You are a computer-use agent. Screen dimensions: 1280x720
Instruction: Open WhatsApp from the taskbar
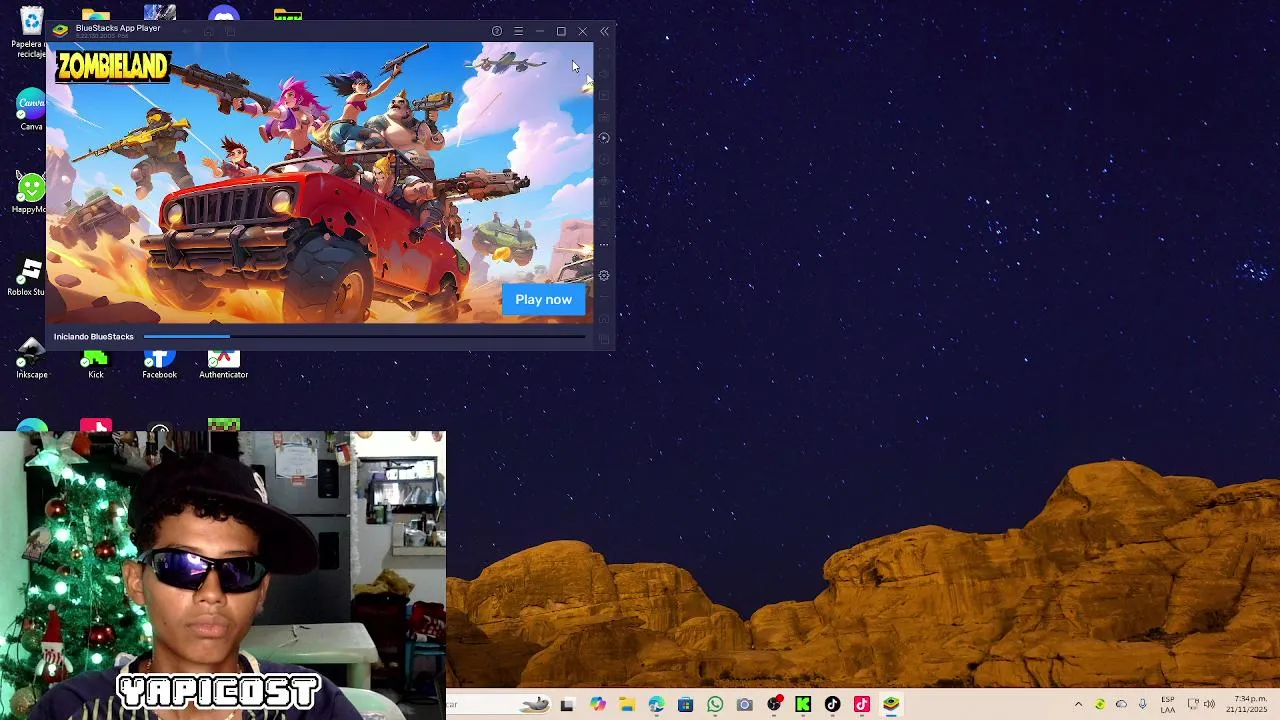pyautogui.click(x=715, y=705)
